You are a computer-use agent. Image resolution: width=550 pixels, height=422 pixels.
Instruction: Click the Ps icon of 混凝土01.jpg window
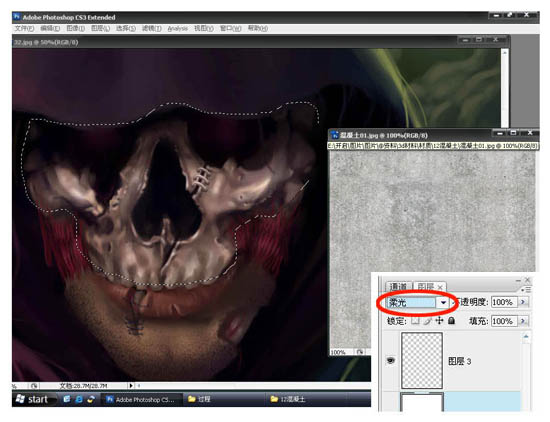(335, 135)
